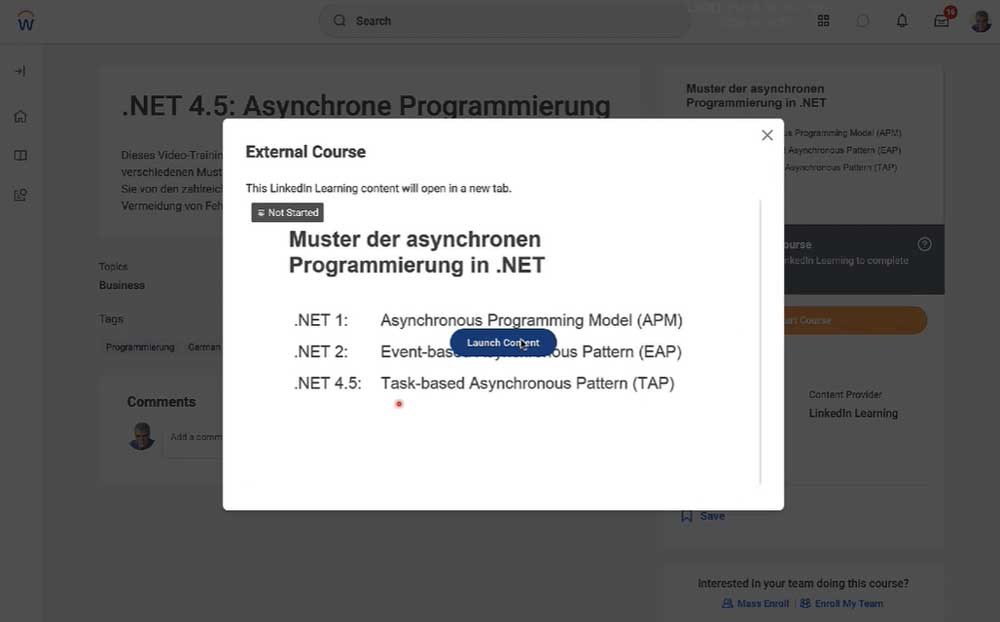Click the Task-based Asynchronous Pattern (TAP) line
This screenshot has height=622, width=1000.
coord(527,383)
